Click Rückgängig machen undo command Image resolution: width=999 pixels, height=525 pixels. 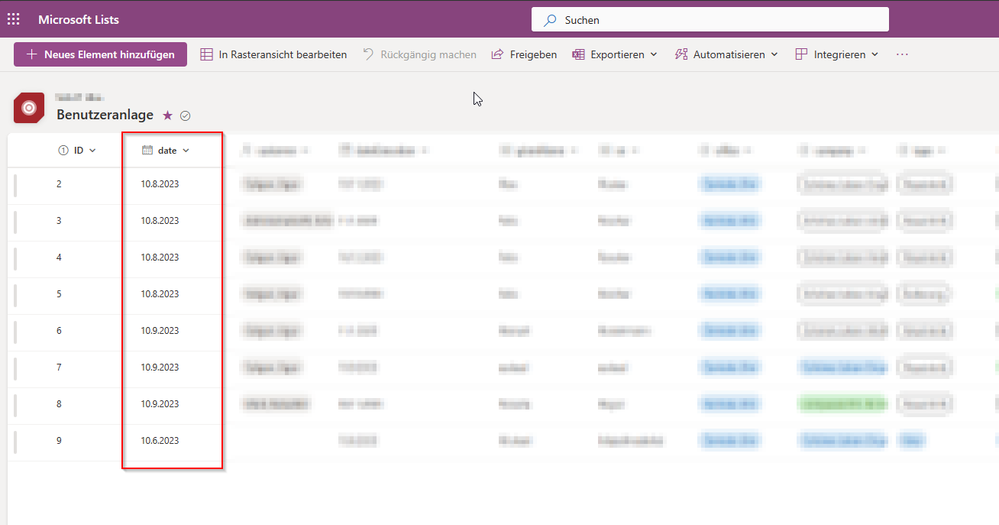(419, 55)
